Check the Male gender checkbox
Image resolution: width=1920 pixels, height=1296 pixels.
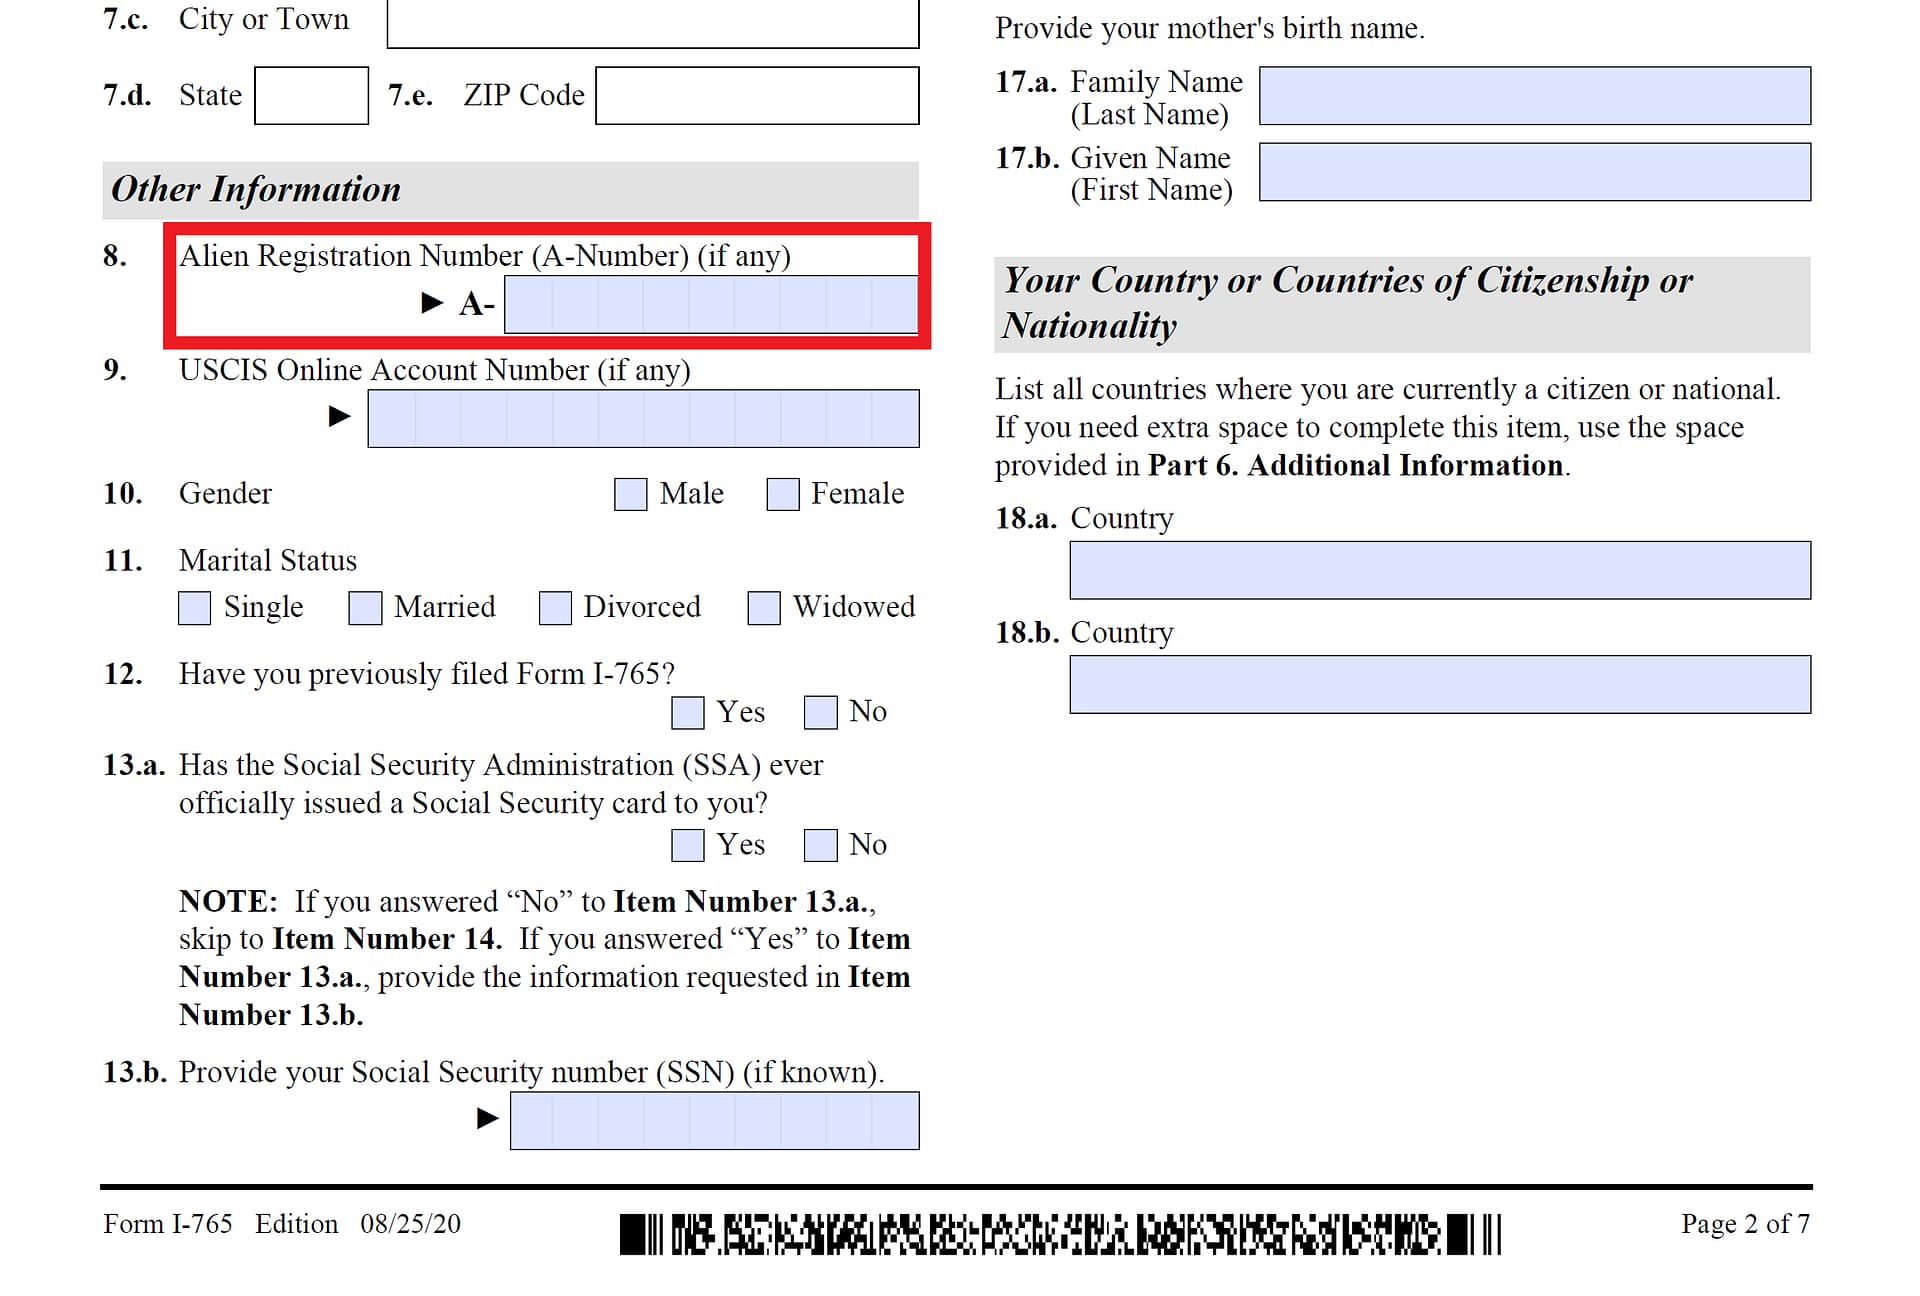coord(630,493)
